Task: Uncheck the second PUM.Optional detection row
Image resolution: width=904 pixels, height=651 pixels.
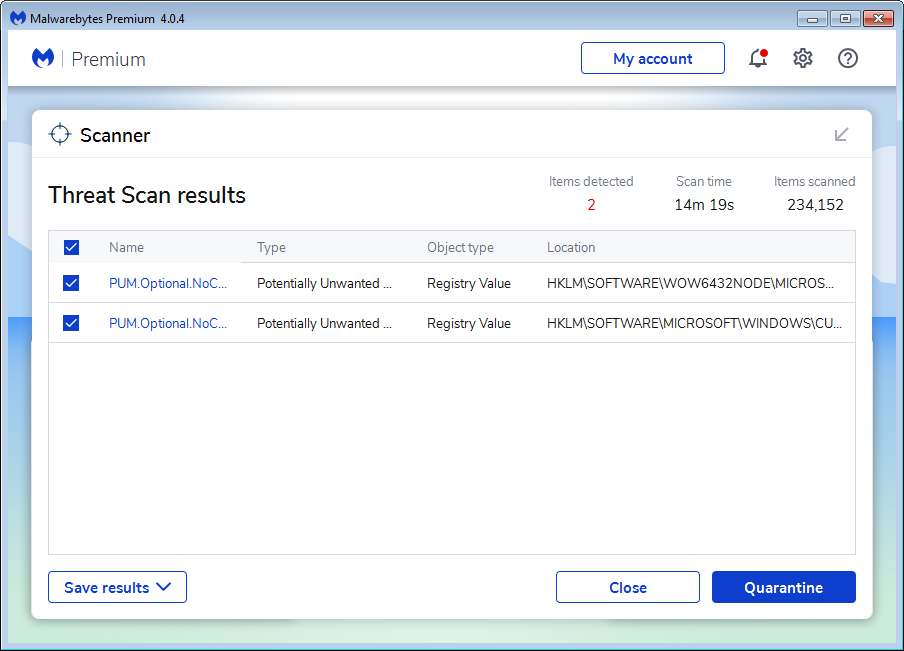Action: coord(71,323)
